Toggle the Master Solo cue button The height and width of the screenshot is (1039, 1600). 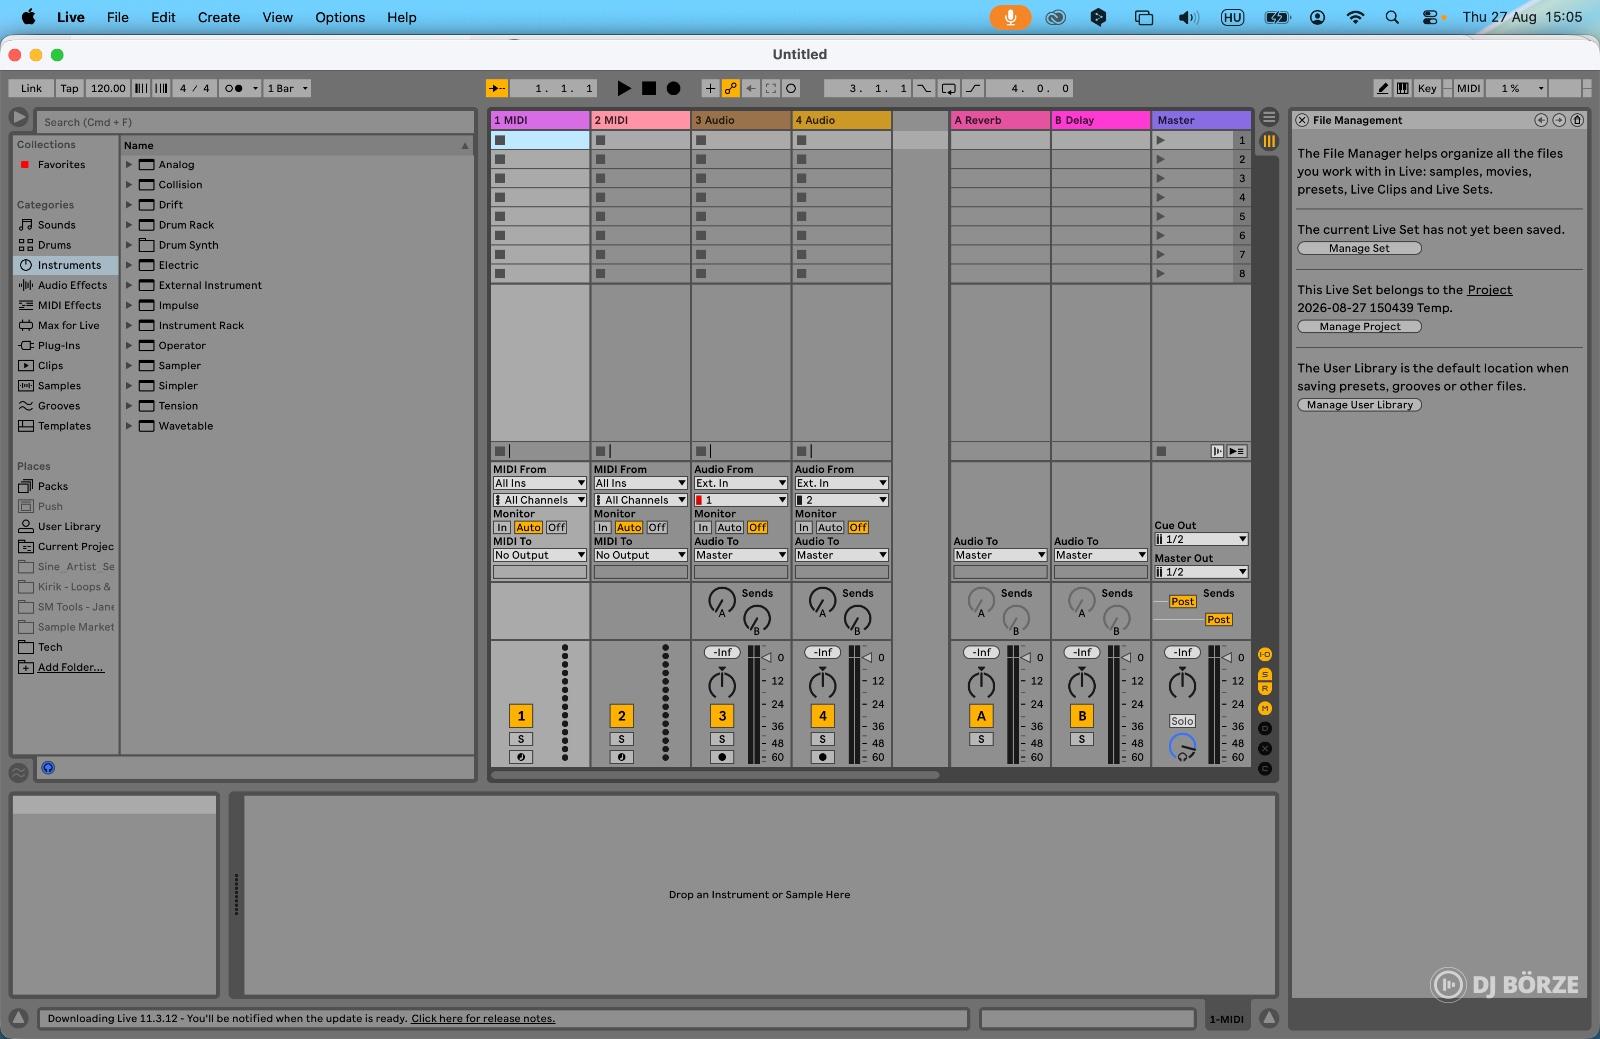point(1182,721)
